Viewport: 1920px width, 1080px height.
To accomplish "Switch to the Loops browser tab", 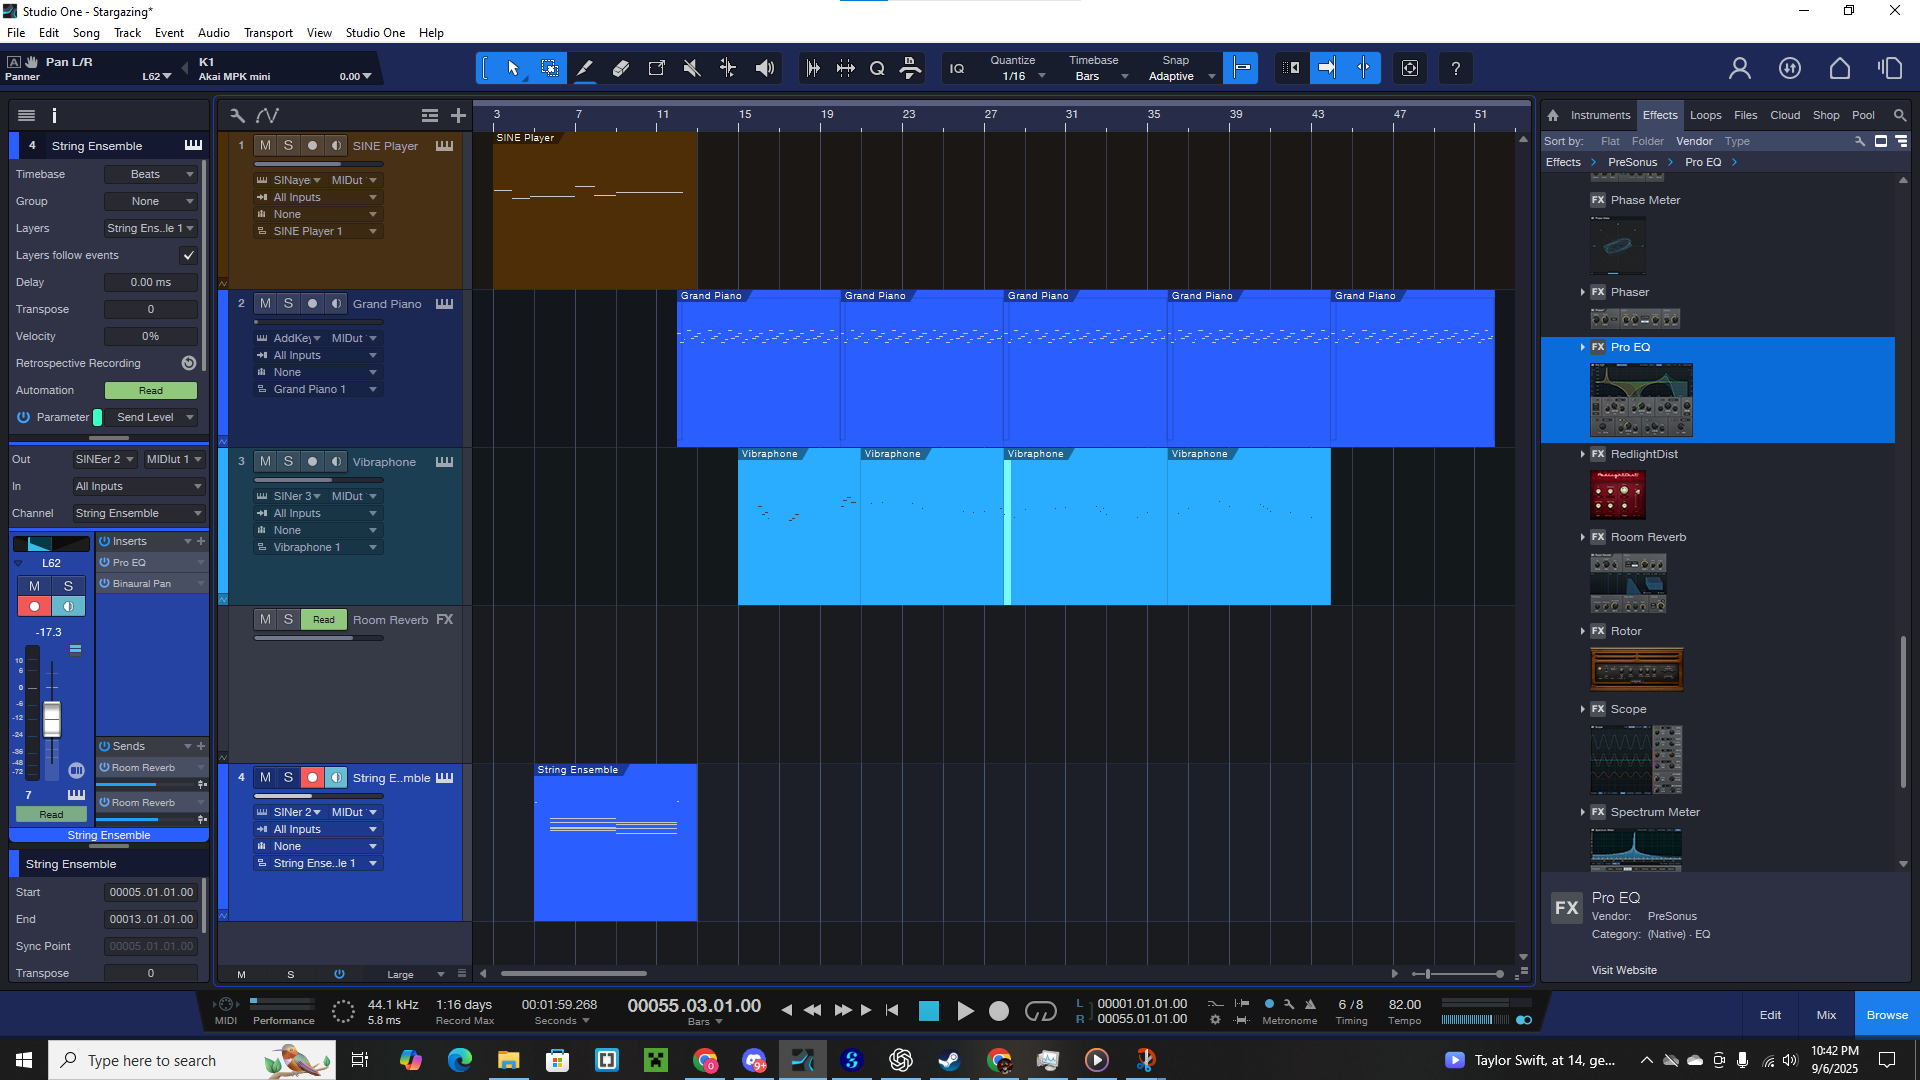I will pos(1705,115).
